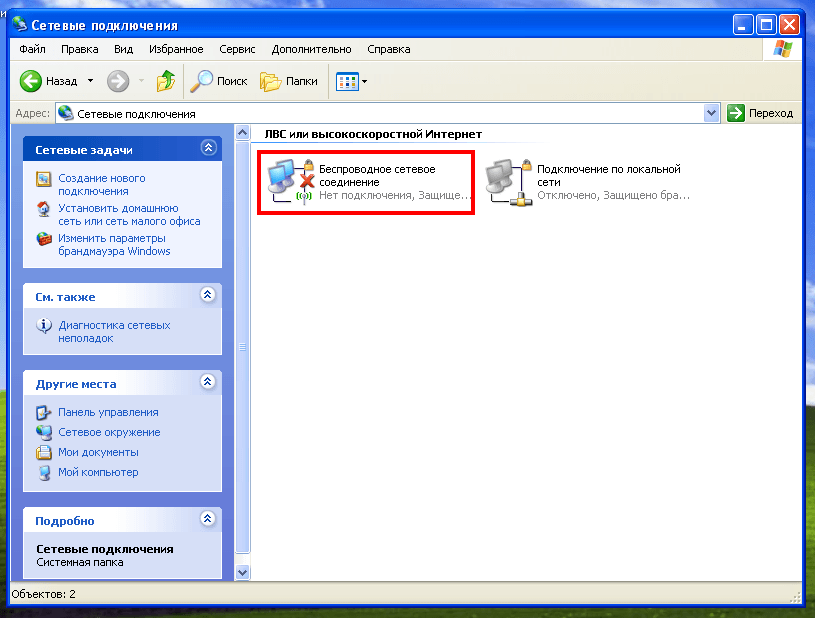The image size is (815, 618).
Task: Open Мой компьютер link
Action: (x=98, y=472)
